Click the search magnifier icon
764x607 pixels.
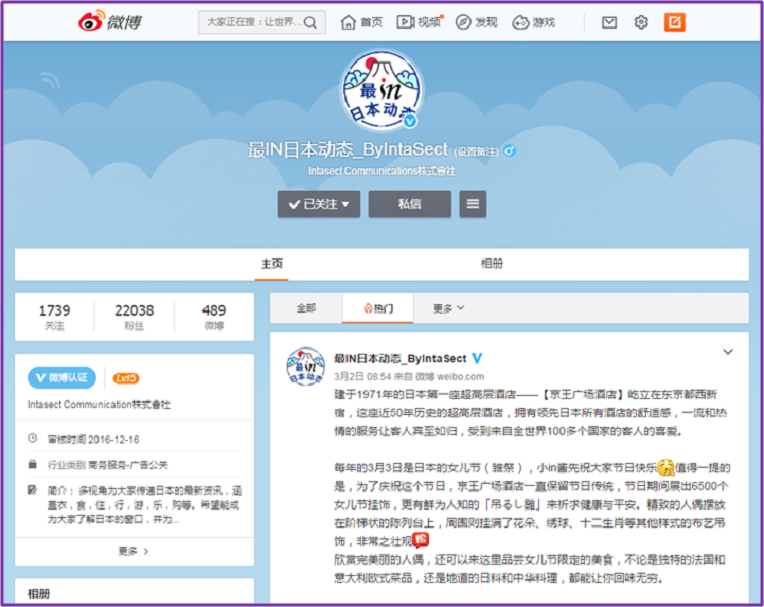coord(312,22)
